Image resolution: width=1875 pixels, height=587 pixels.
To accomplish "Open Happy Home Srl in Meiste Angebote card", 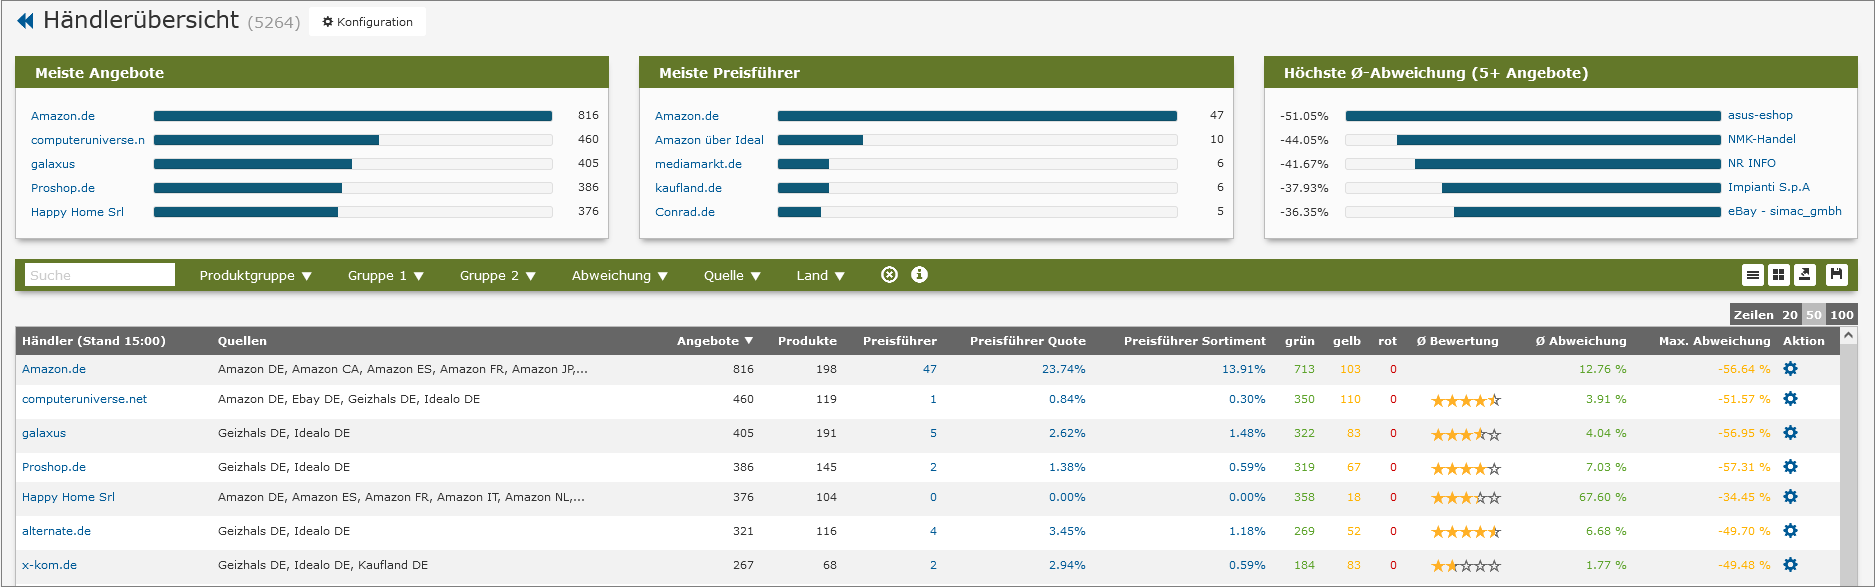I will point(77,212).
